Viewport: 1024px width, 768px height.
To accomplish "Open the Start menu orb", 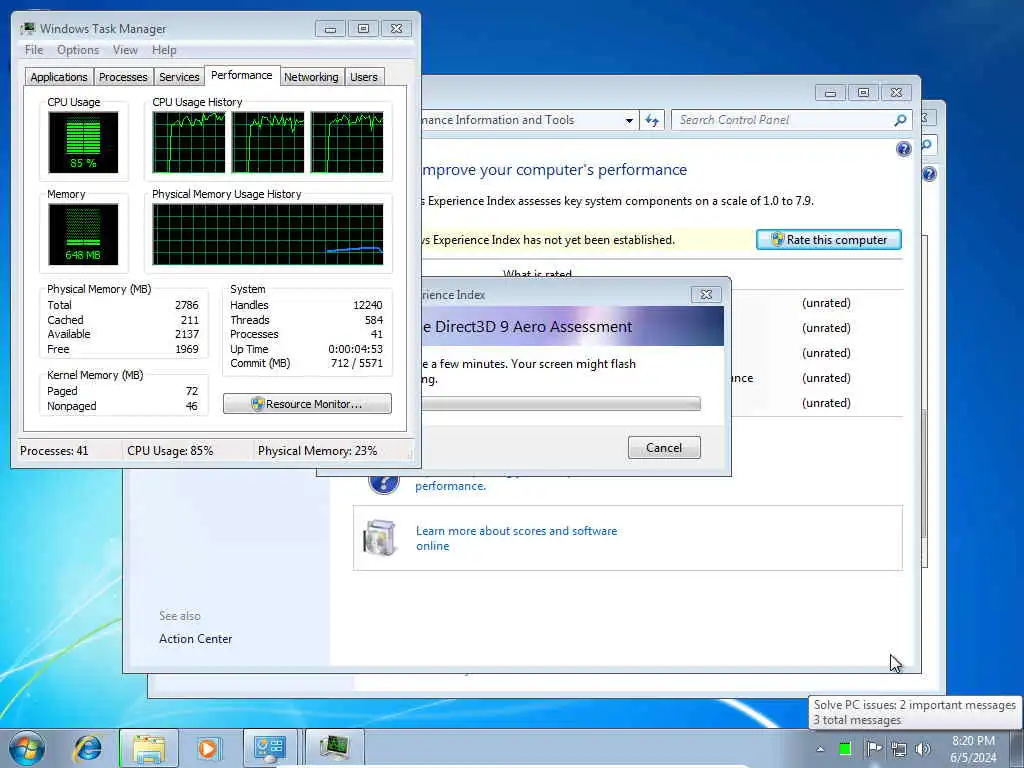I will (x=27, y=748).
